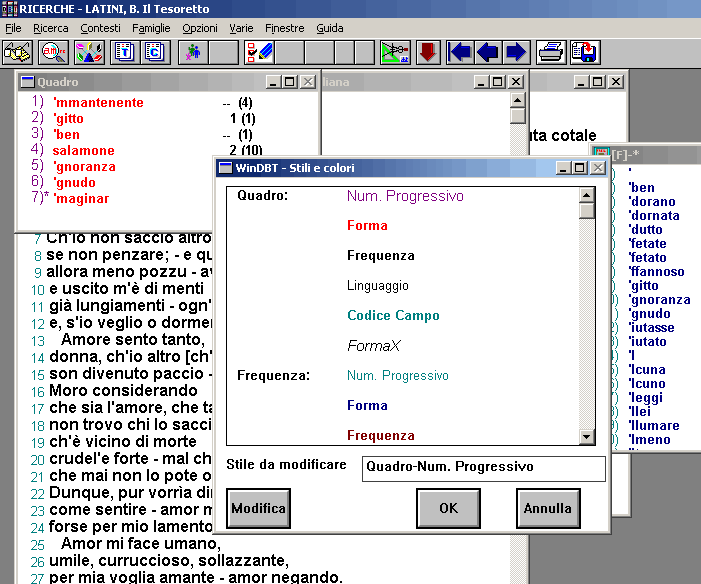This screenshot has width=701, height=584.
Task: Select ''mmantenente' in Quadro window
Action: pos(98,103)
